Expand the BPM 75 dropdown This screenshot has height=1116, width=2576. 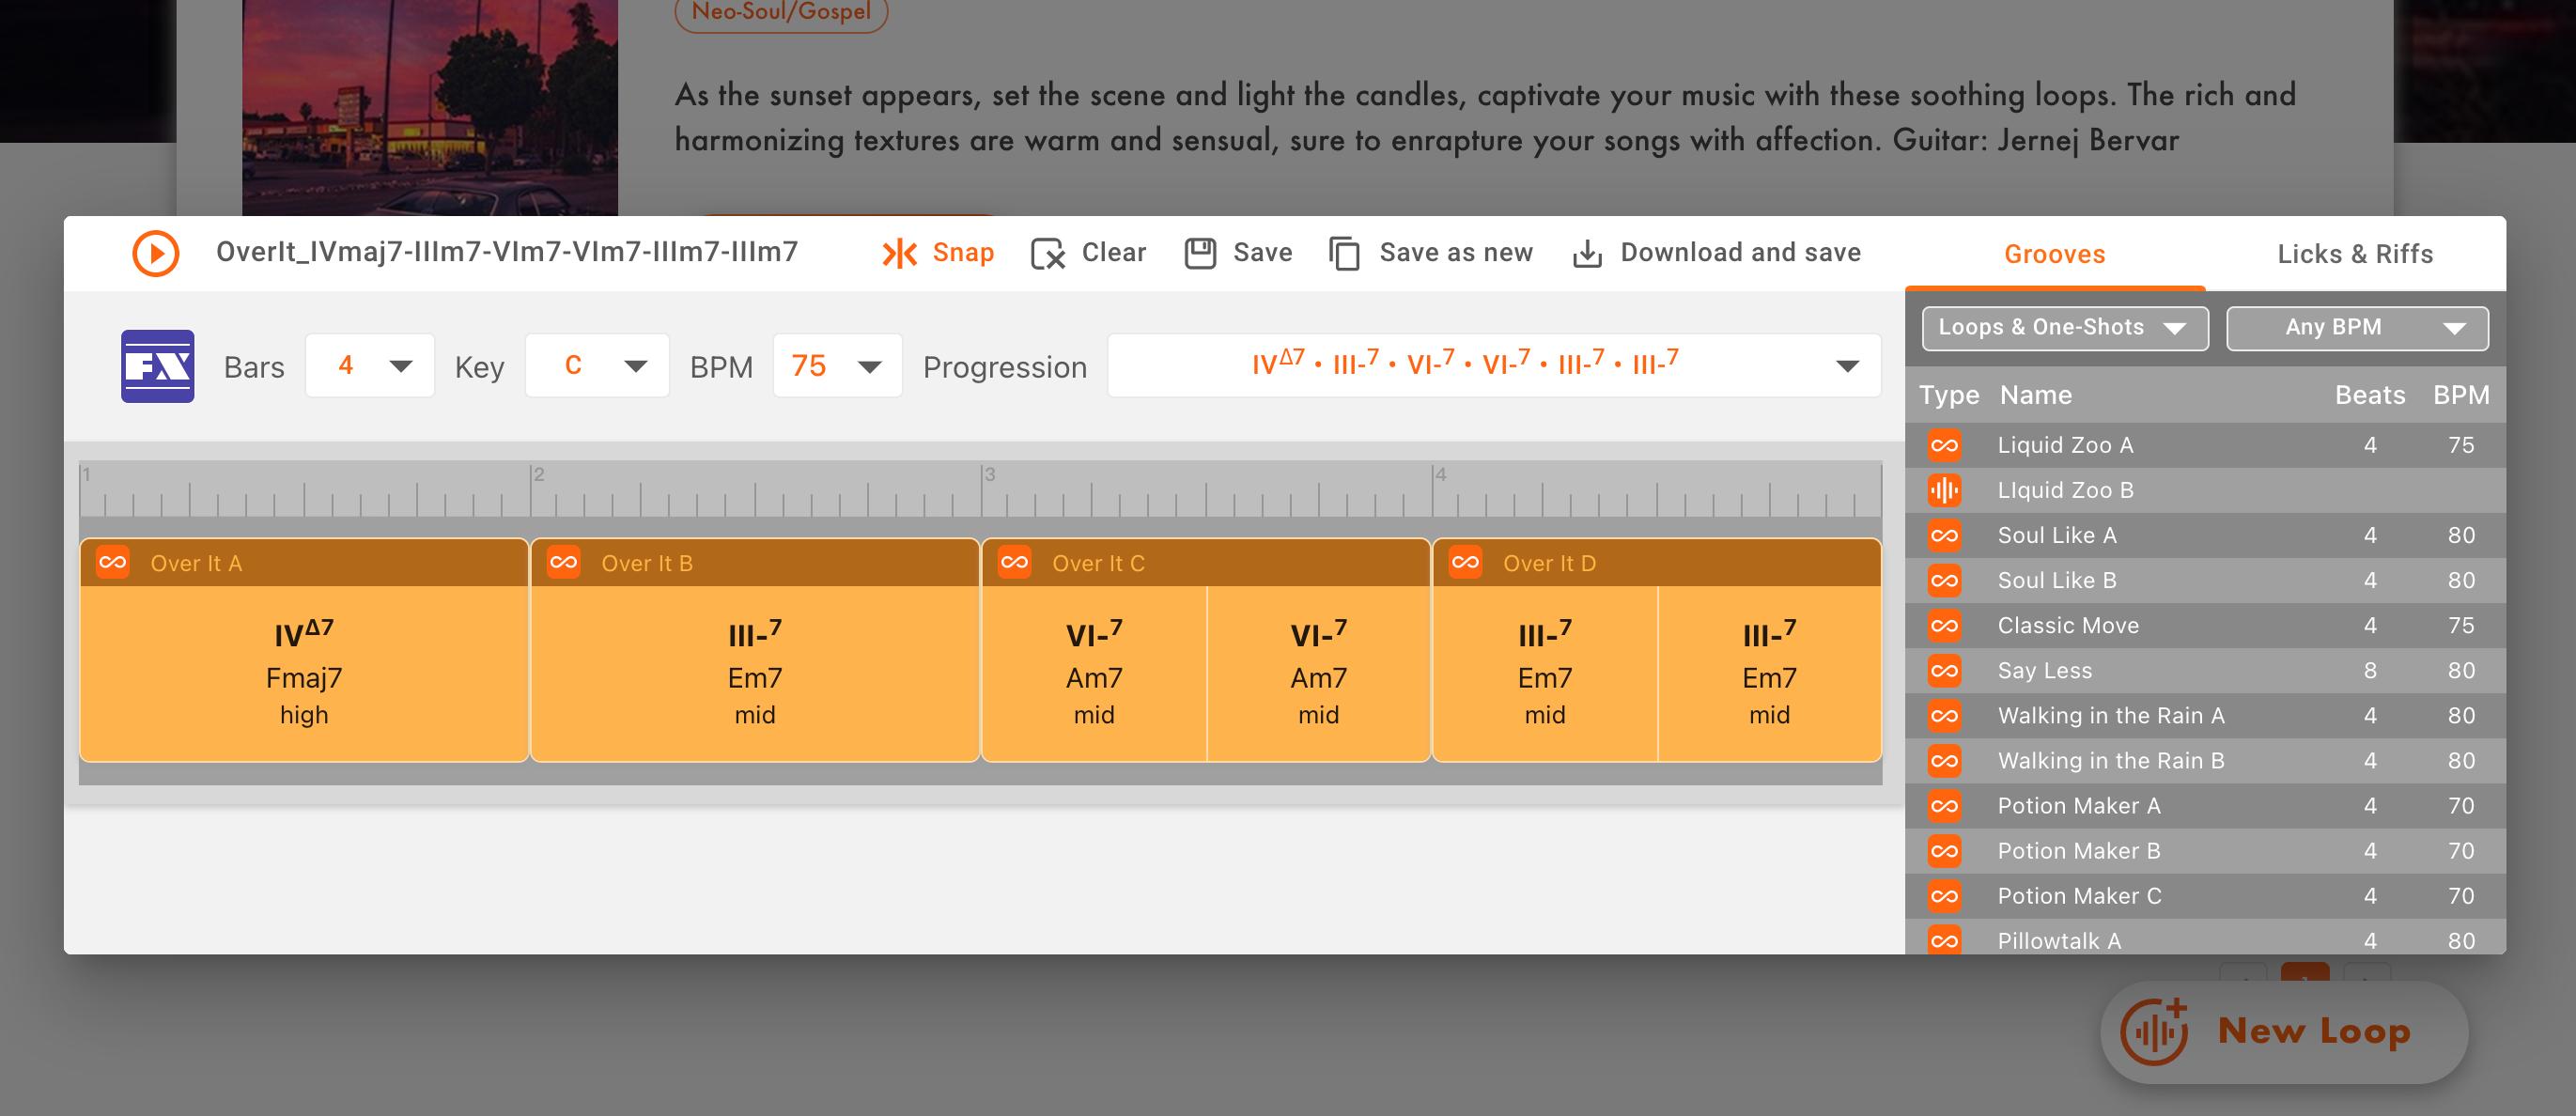[x=837, y=366]
